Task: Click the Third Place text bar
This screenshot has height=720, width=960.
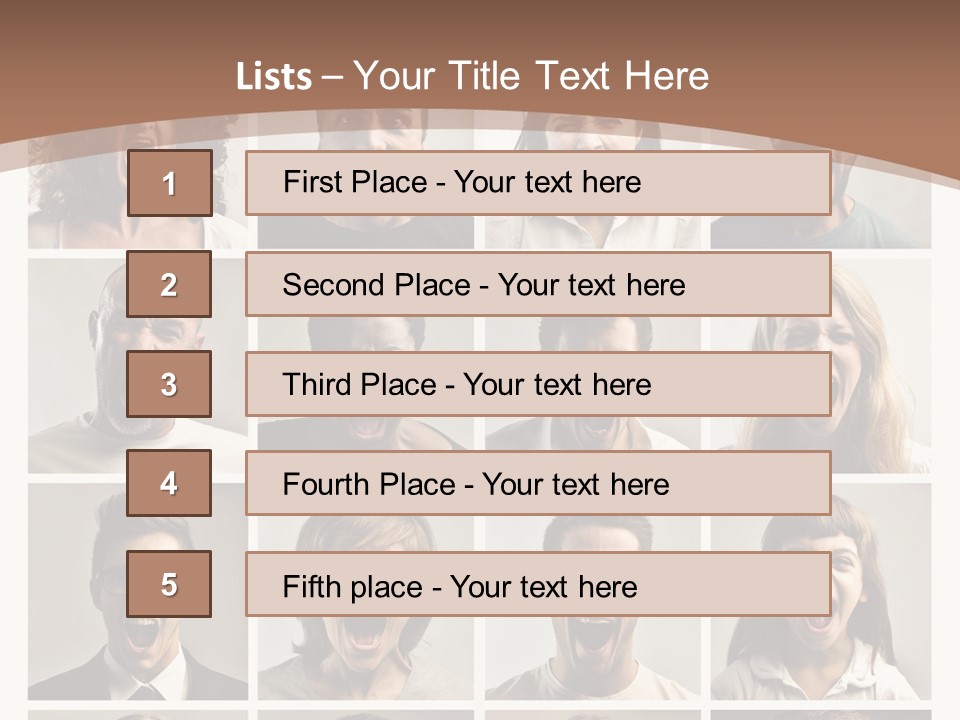Action: click(x=538, y=384)
